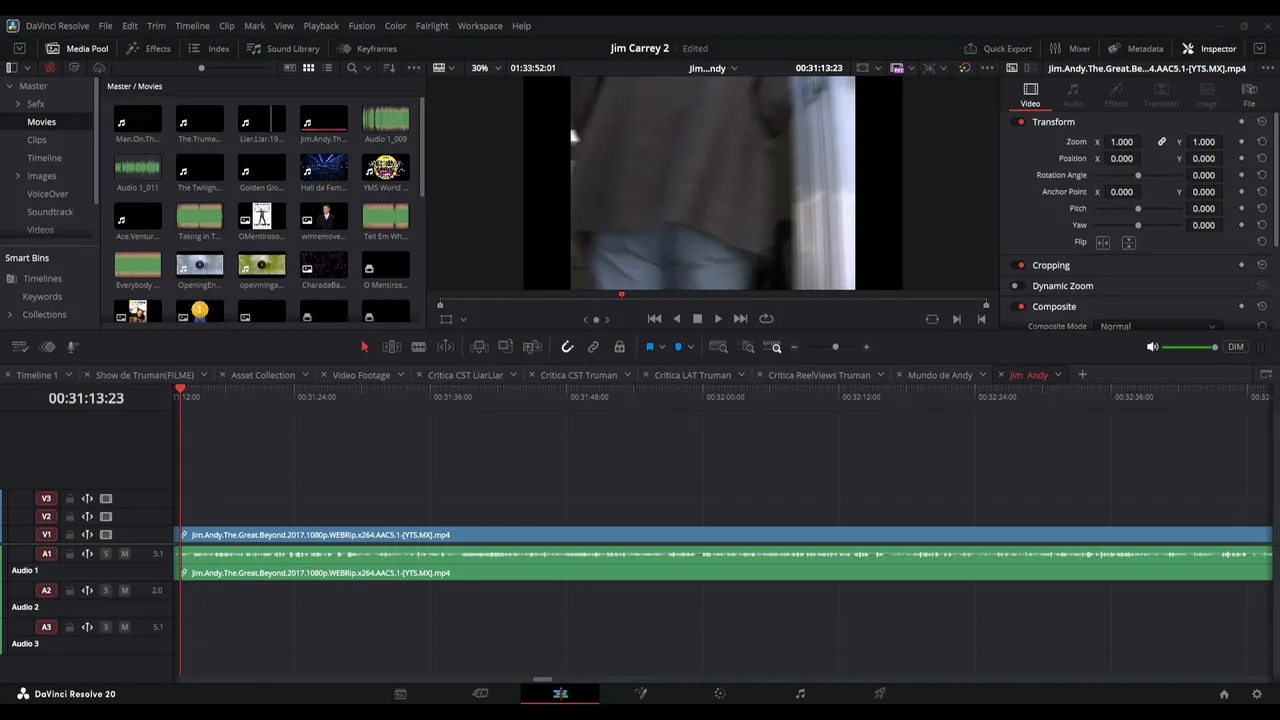The width and height of the screenshot is (1280, 720).
Task: Zoom the timeline to full extent
Action: pyautogui.click(x=719, y=347)
